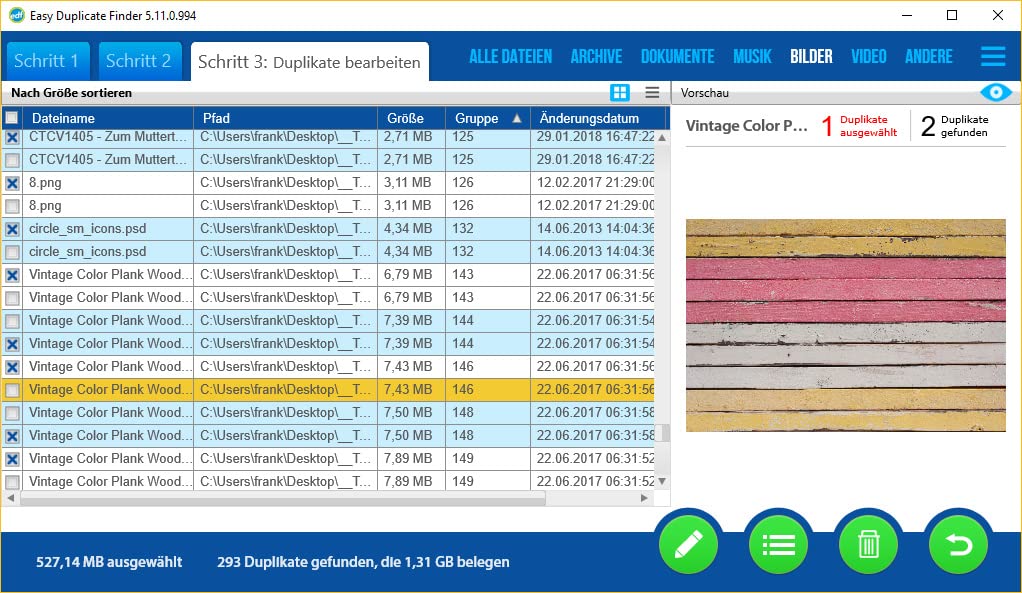1022x593 pixels.
Task: Click the green pencil edit button
Action: pyautogui.click(x=688, y=545)
